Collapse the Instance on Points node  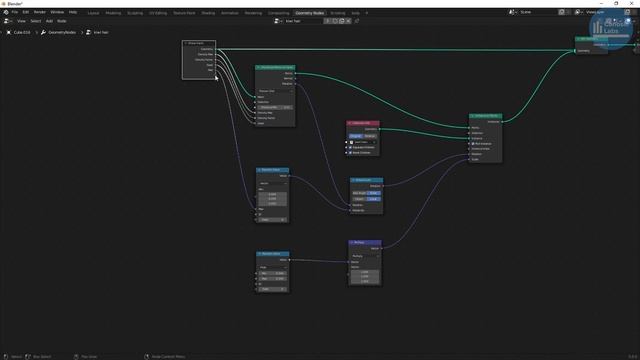[472, 116]
